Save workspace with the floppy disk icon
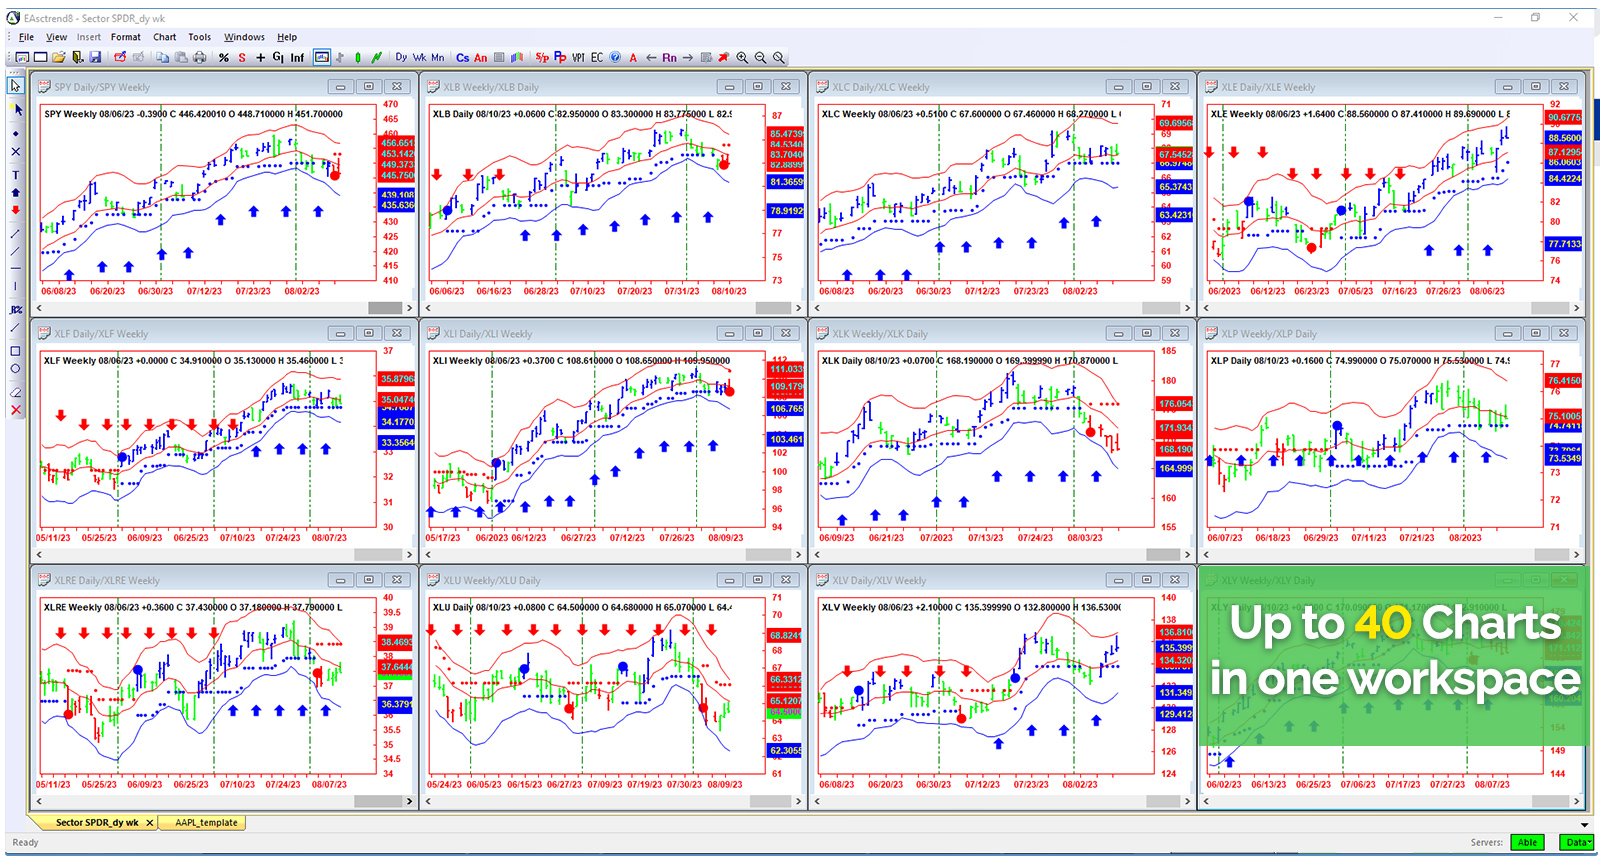The width and height of the screenshot is (1600, 858). 95,57
